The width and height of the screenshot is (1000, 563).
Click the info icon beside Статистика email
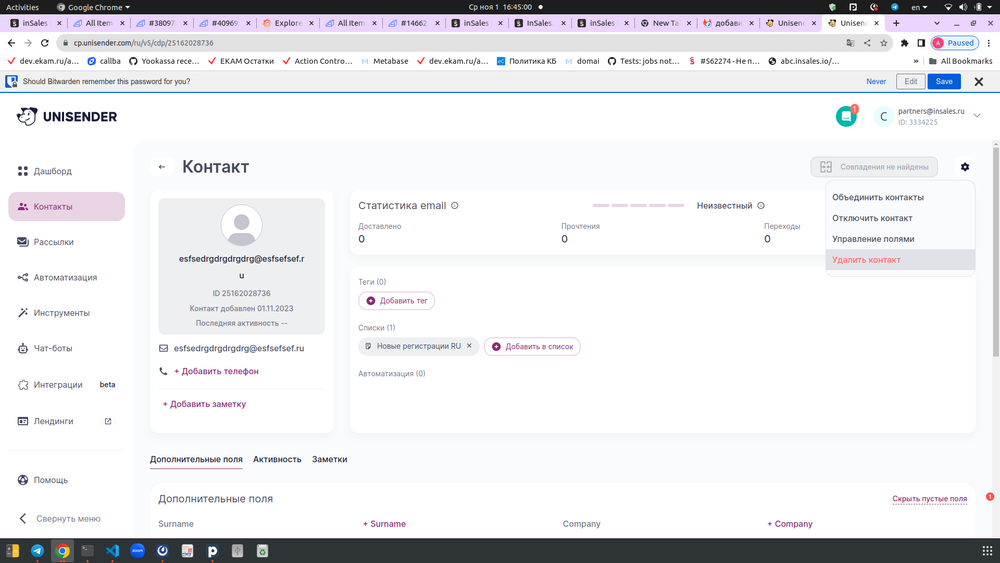[455, 206]
